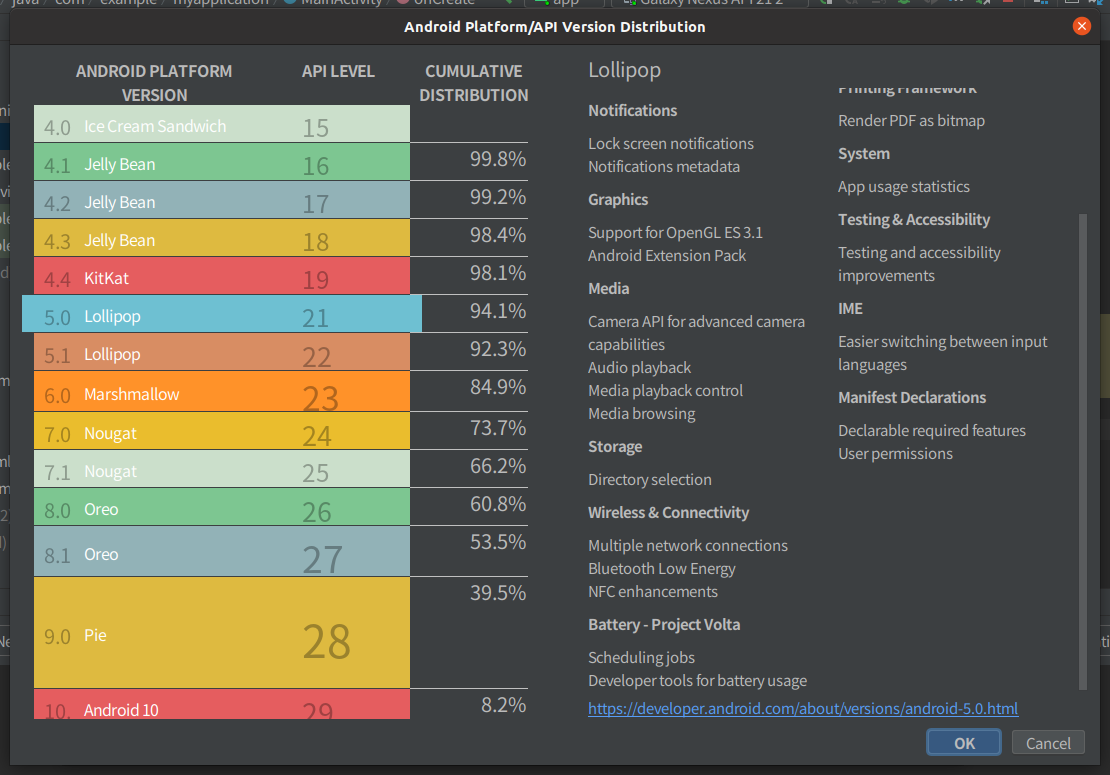This screenshot has height=775, width=1110.
Task: Choose the 4.4 KitKat bar
Action: 222,276
